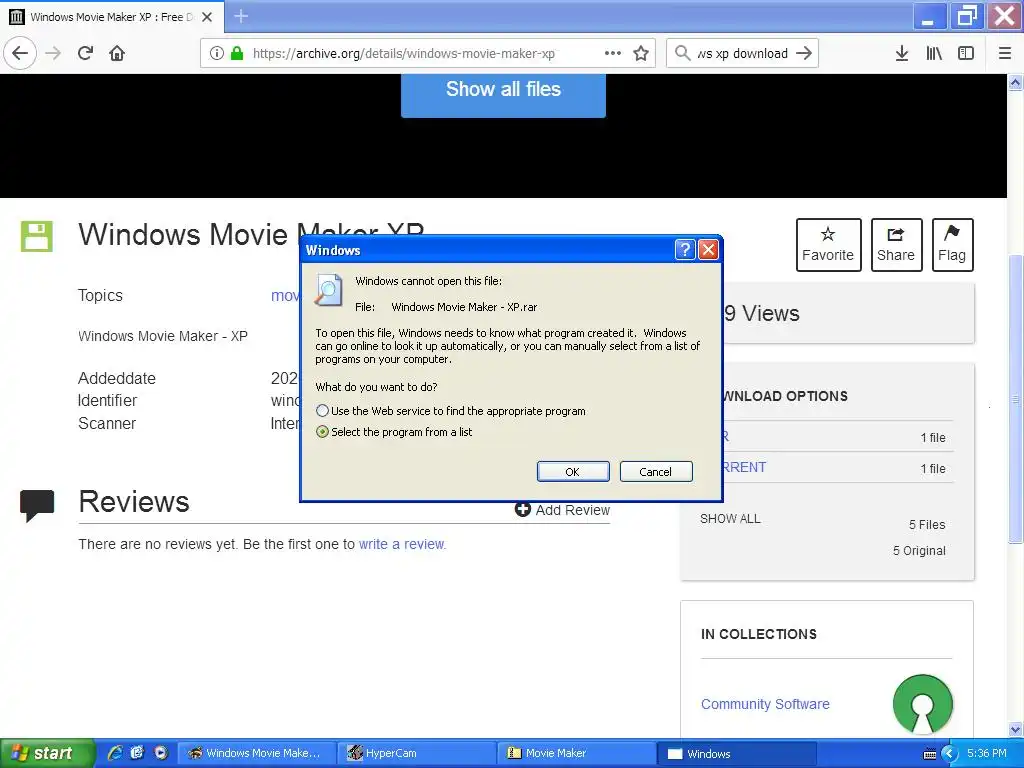Switch to Windows taskbar button
This screenshot has width=1024, height=768.
[x=737, y=753]
